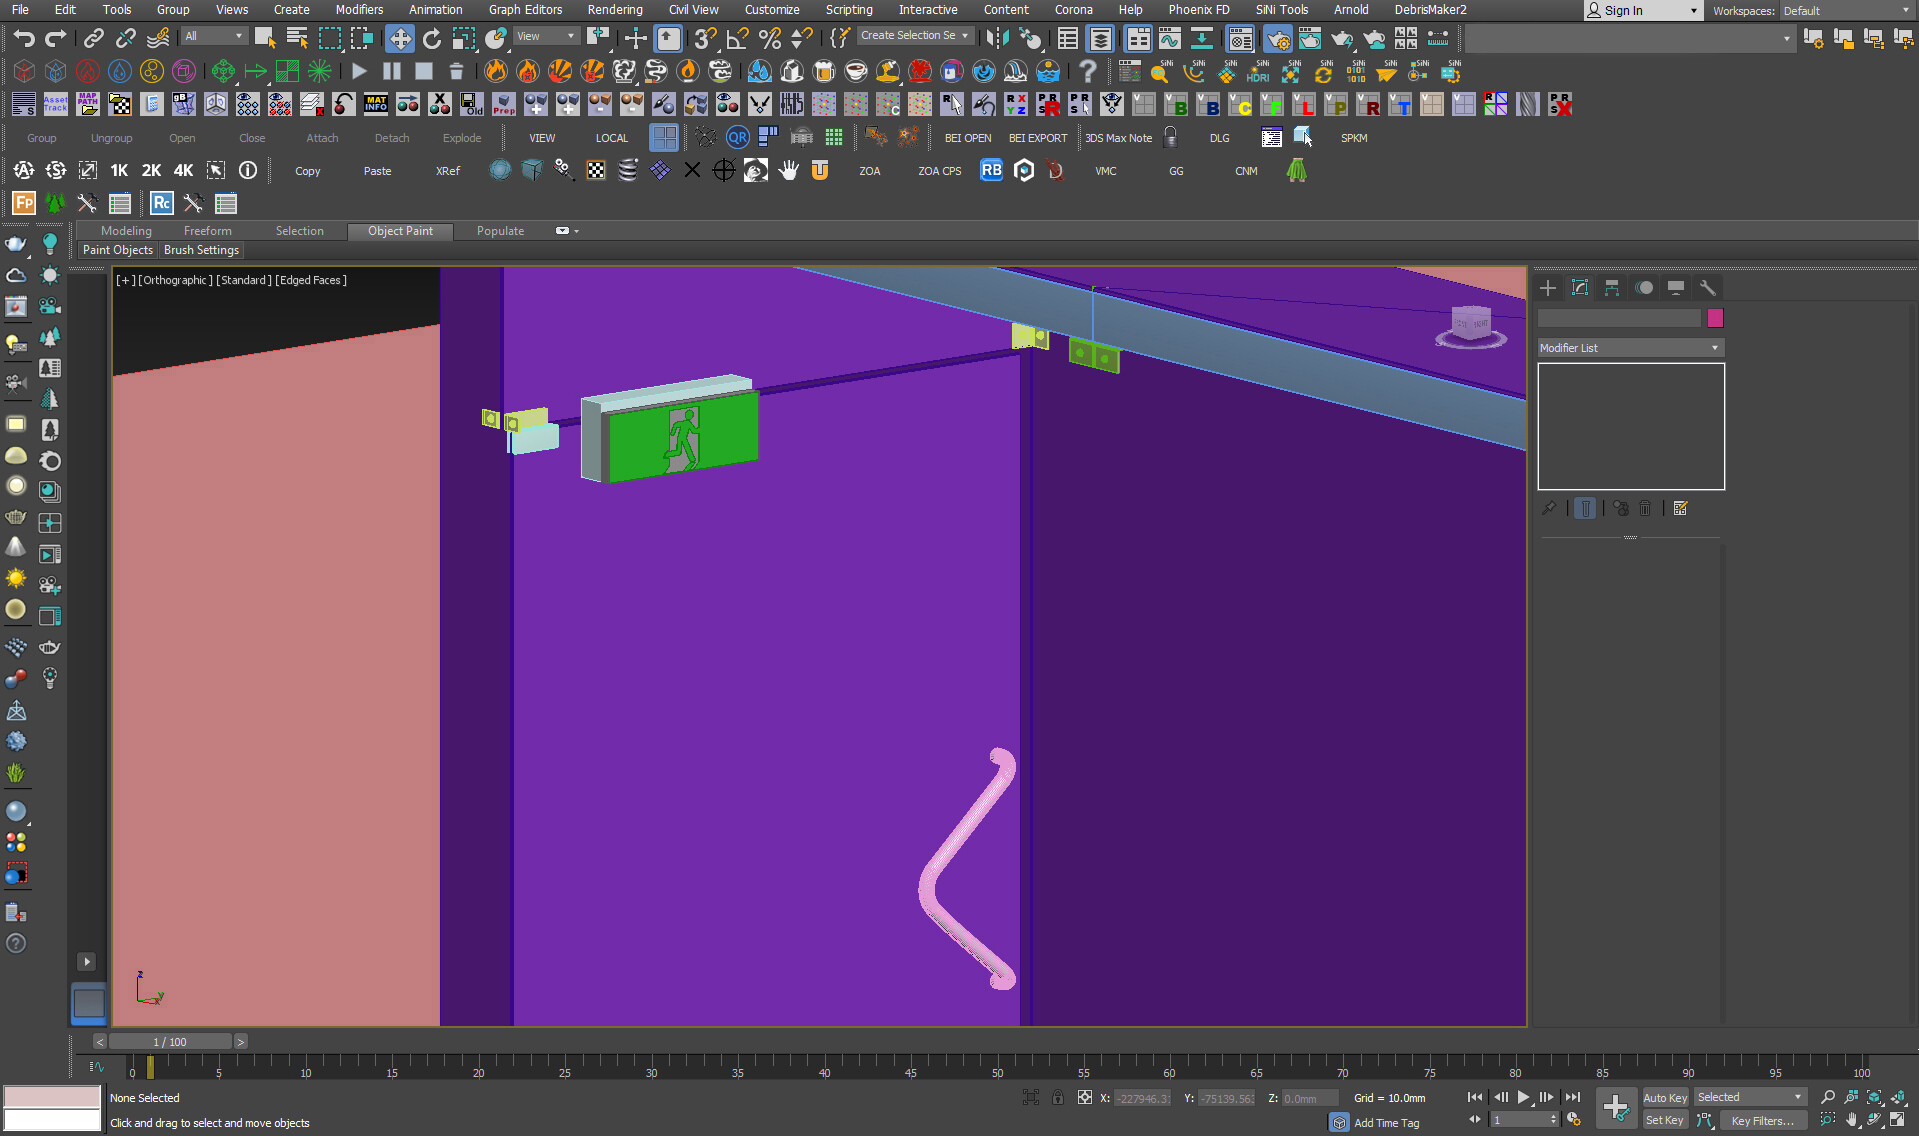Toggle Auto Key animation mode
Screen dimensions: 1919x1136
tap(1664, 1097)
